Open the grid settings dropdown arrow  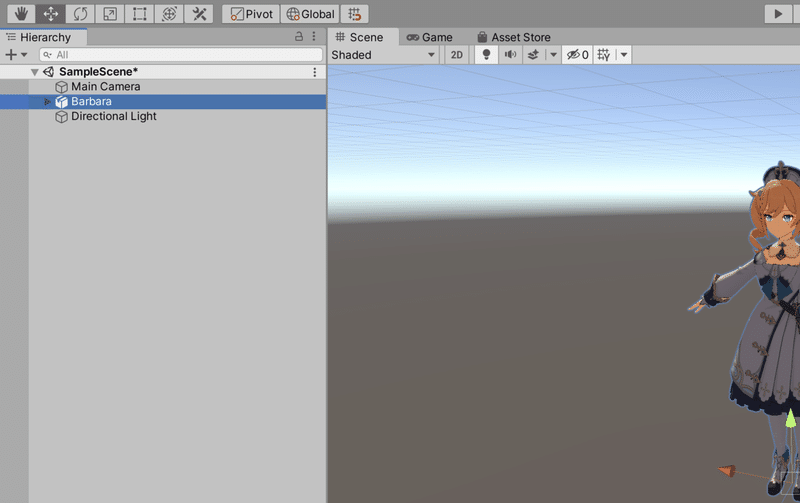623,55
